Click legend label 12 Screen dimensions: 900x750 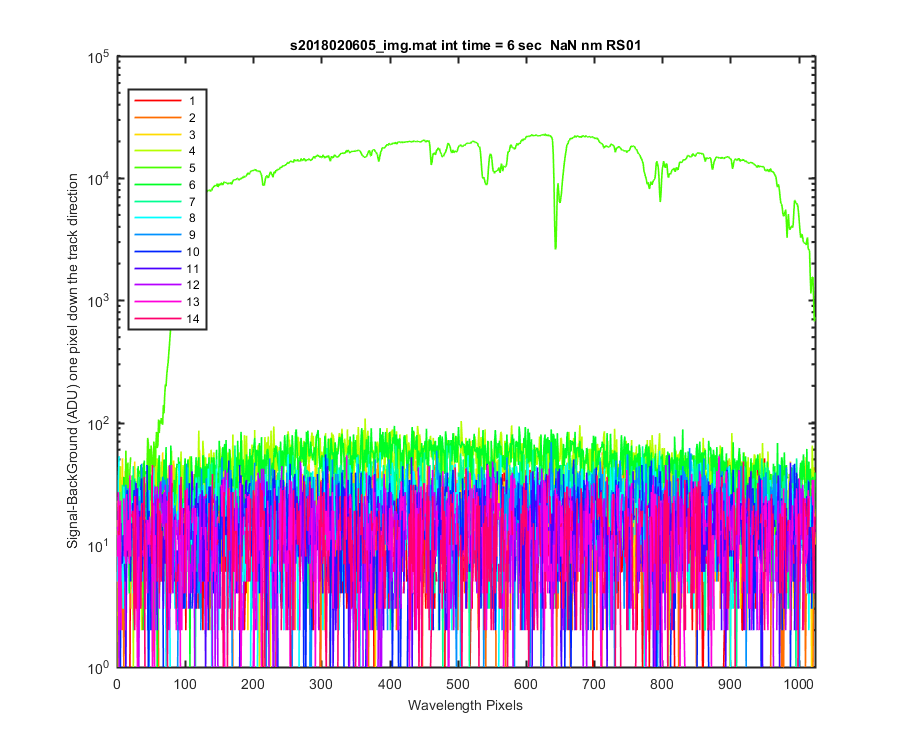point(193,285)
